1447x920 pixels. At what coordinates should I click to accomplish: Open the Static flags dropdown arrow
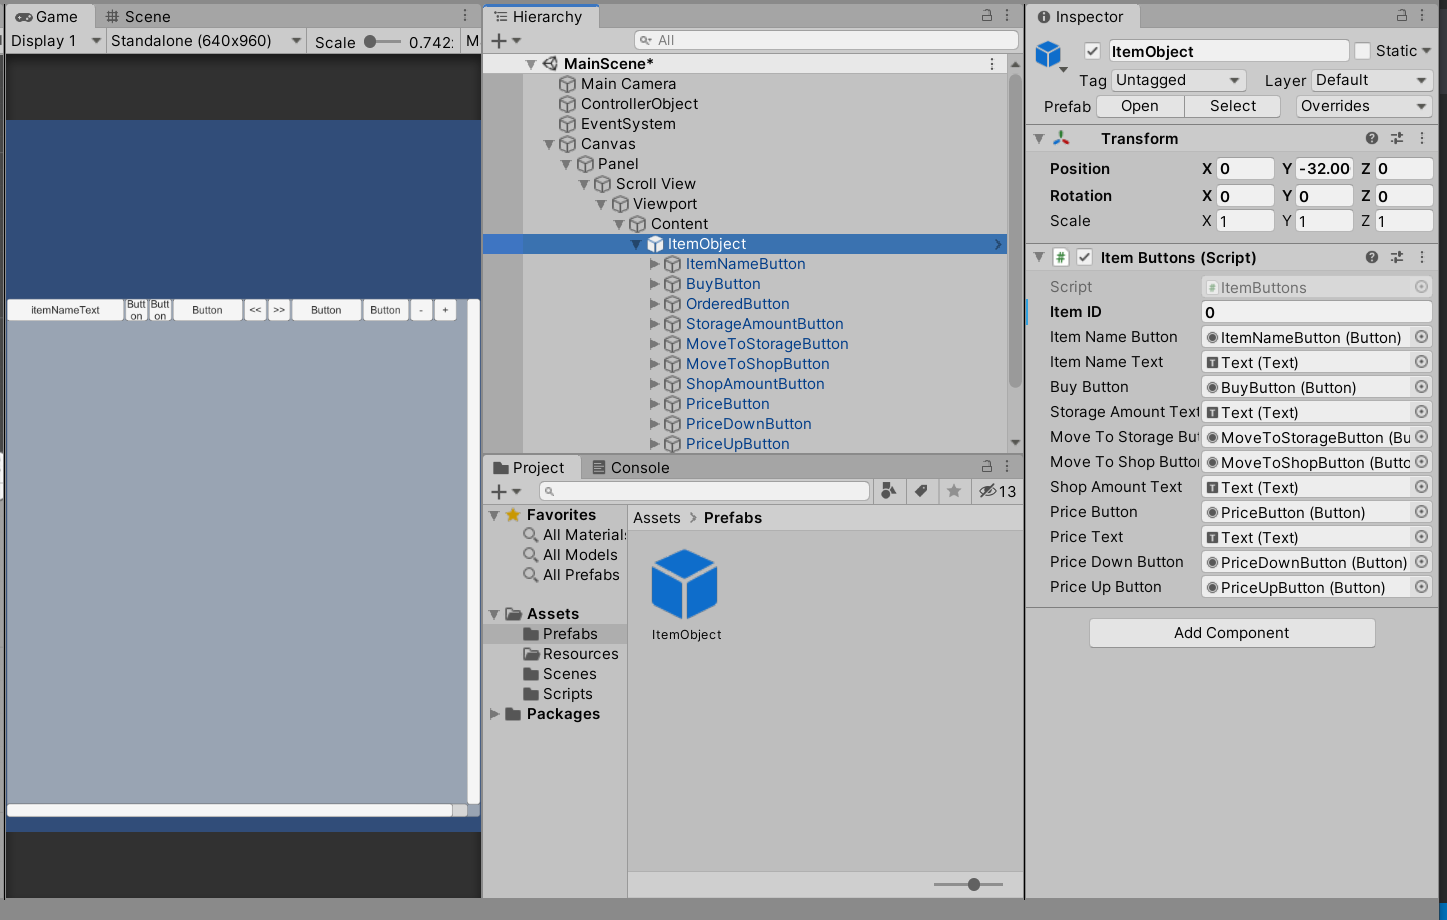coord(1427,51)
